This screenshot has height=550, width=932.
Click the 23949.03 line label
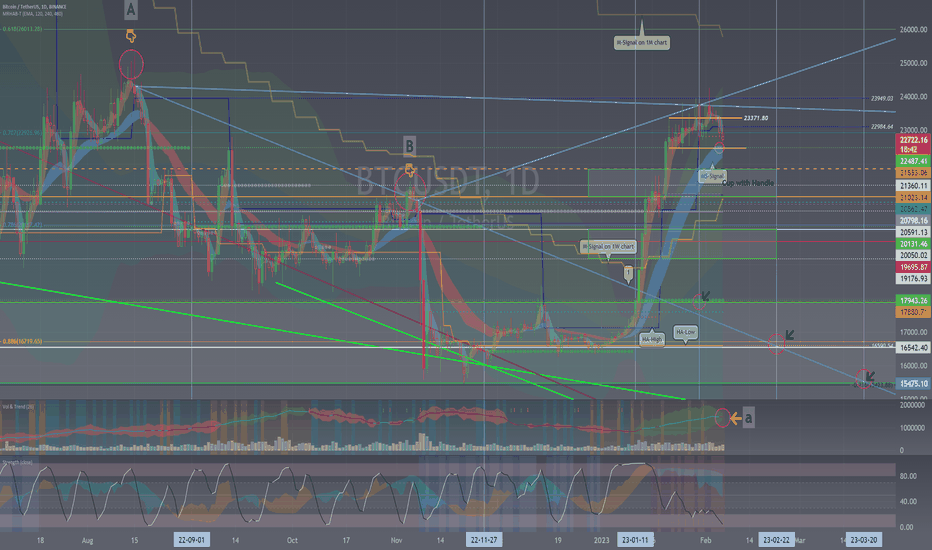pyautogui.click(x=882, y=99)
